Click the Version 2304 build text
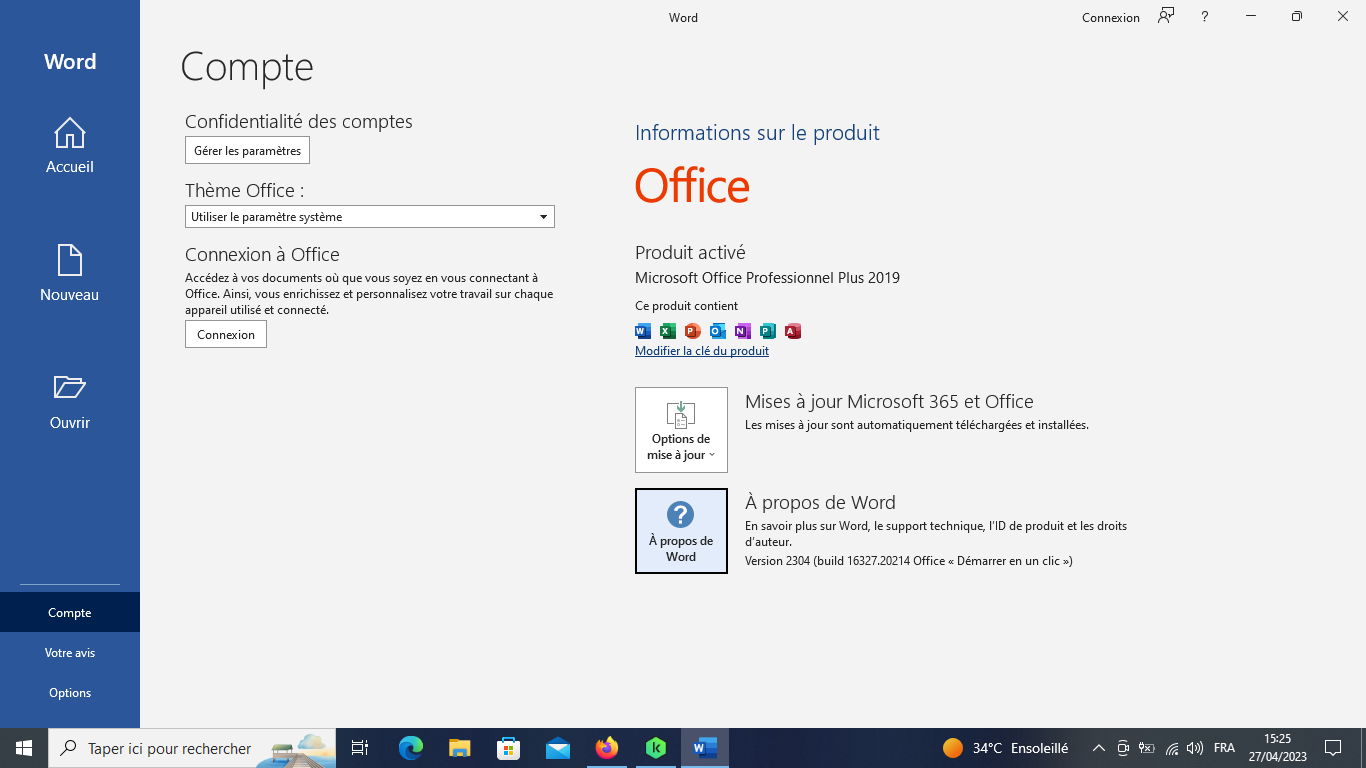The height and width of the screenshot is (768, 1366). (x=909, y=561)
